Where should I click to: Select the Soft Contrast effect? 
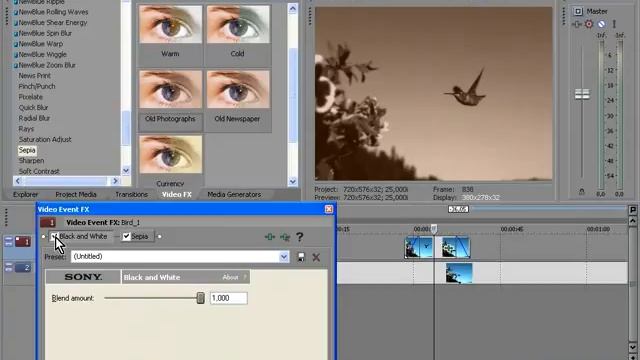39,171
